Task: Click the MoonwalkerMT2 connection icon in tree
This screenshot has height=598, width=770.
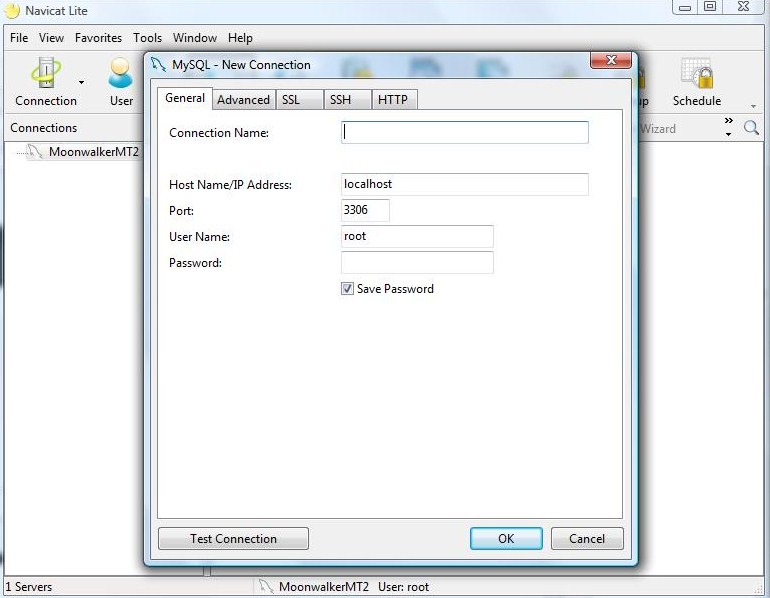Action: pos(34,152)
